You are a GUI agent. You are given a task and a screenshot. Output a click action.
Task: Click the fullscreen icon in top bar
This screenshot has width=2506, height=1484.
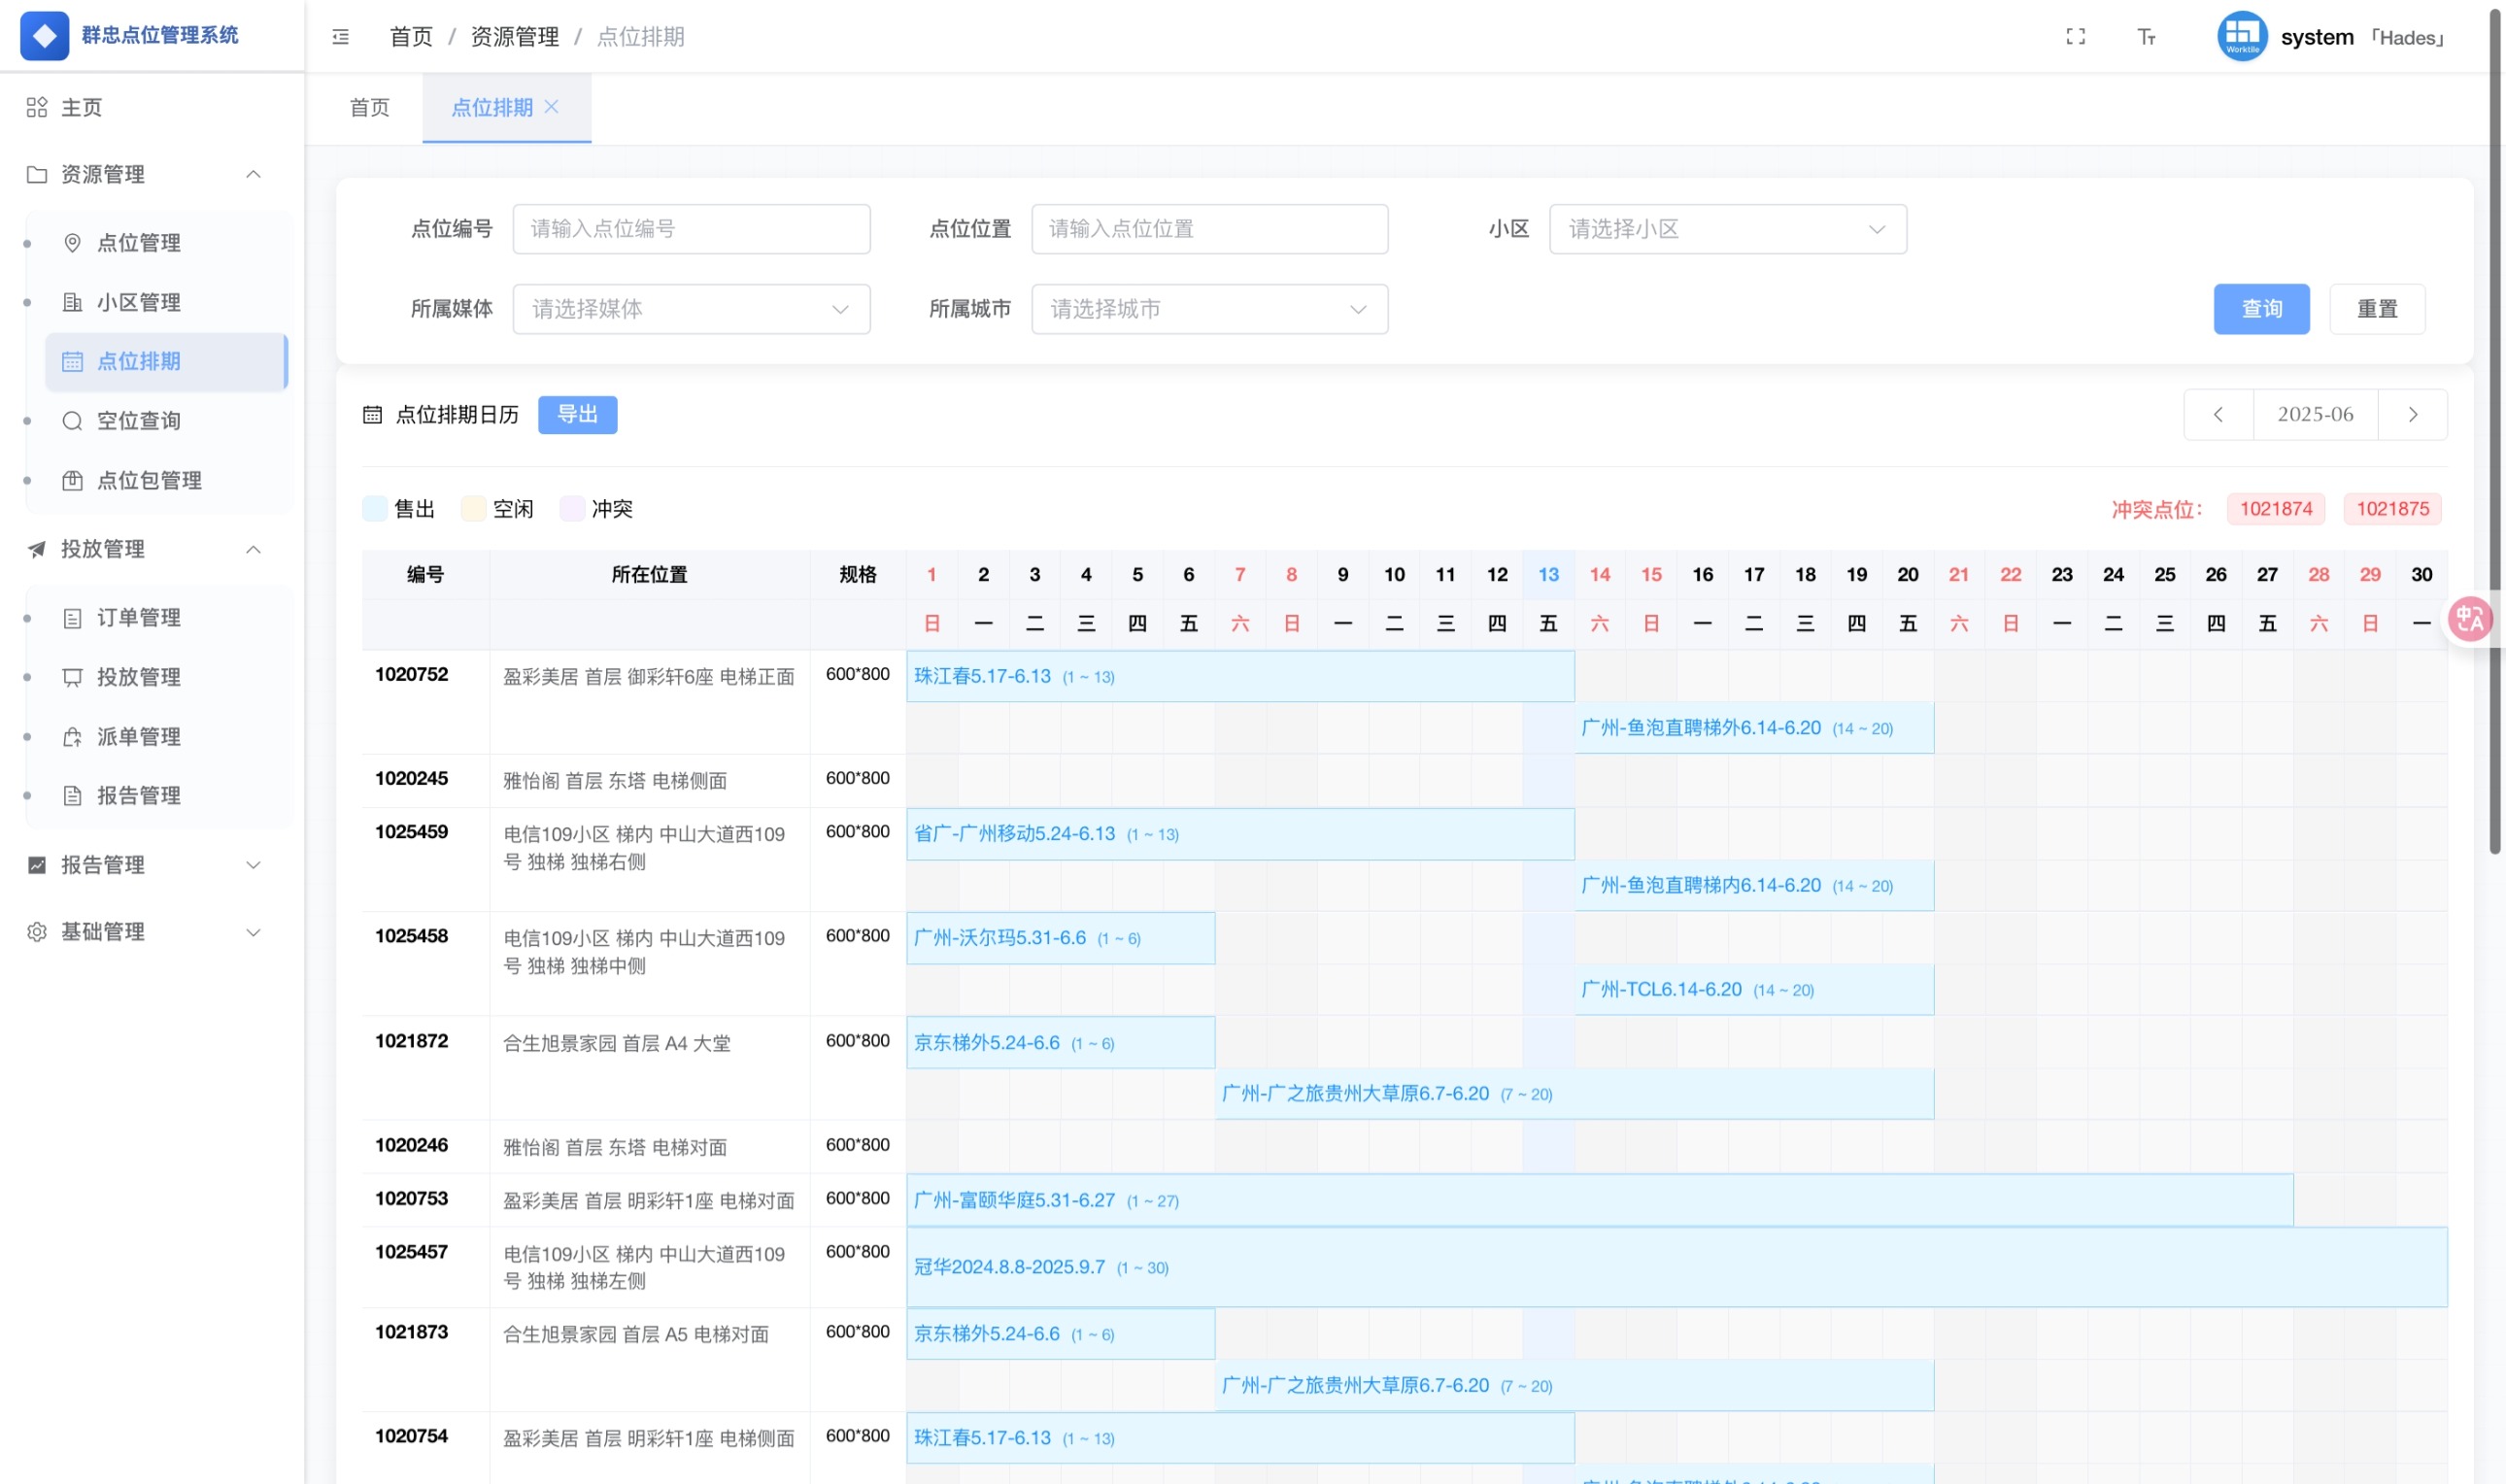pos(2075,36)
